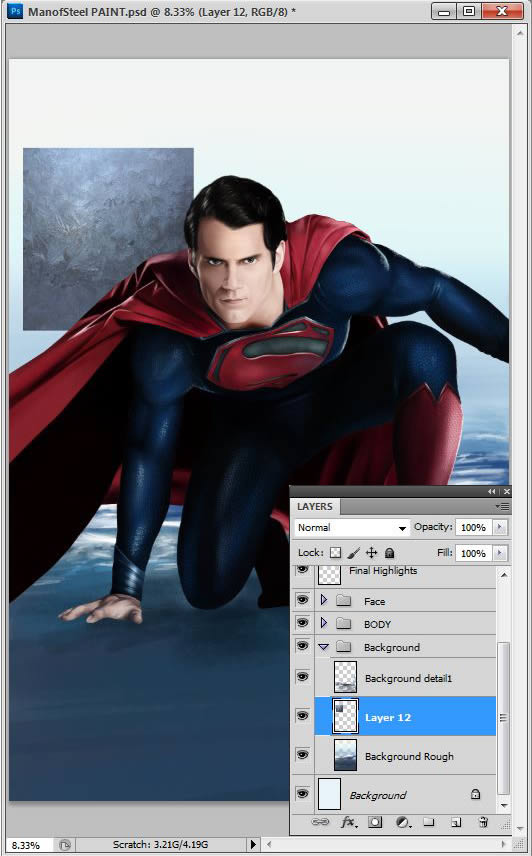The width and height of the screenshot is (532, 856).
Task: Open the Layers panel options menu
Action: [x=502, y=507]
